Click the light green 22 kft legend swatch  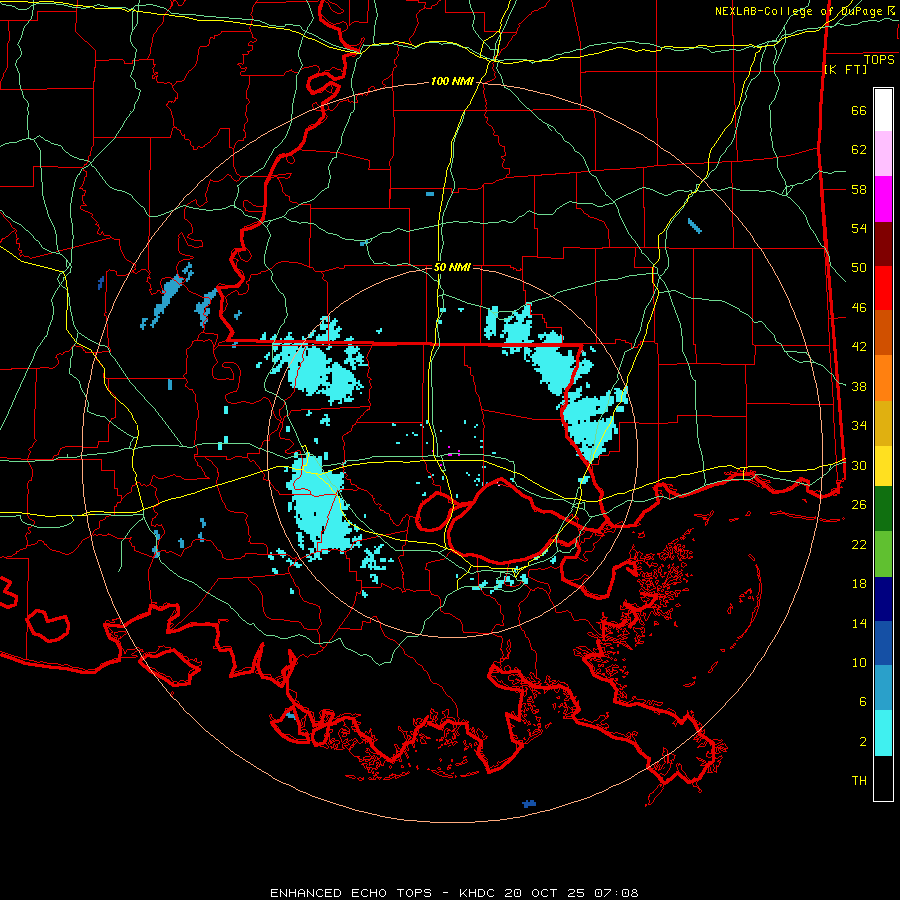883,554
